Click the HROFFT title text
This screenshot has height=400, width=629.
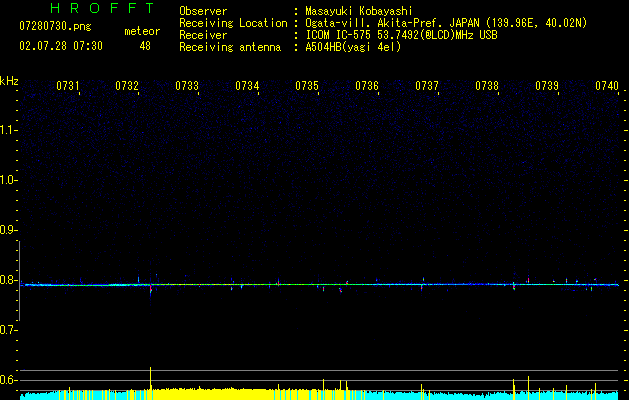point(102,8)
